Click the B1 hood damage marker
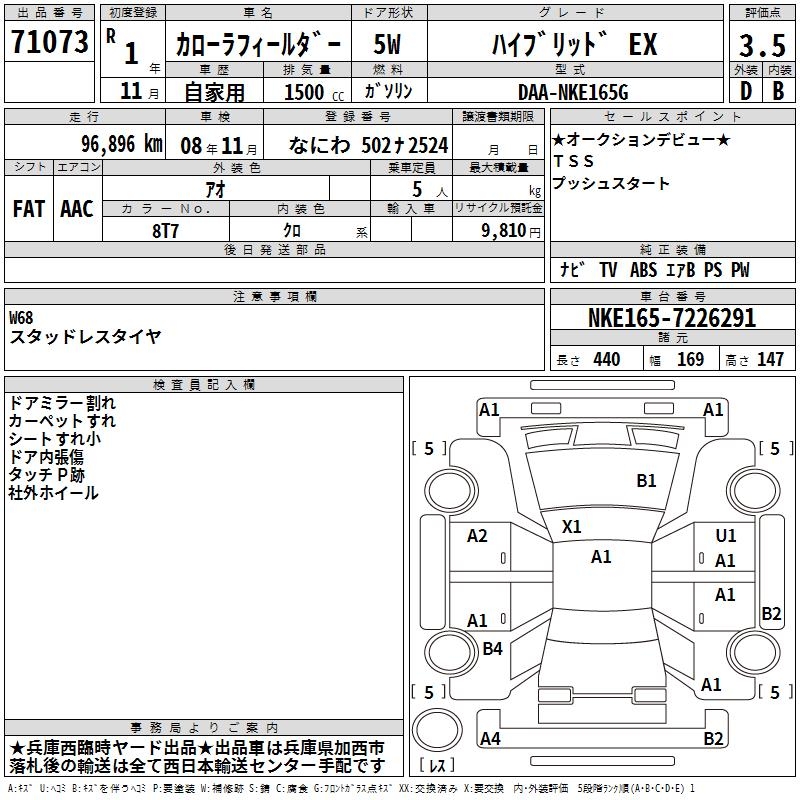This screenshot has width=800, height=800. [x=646, y=481]
